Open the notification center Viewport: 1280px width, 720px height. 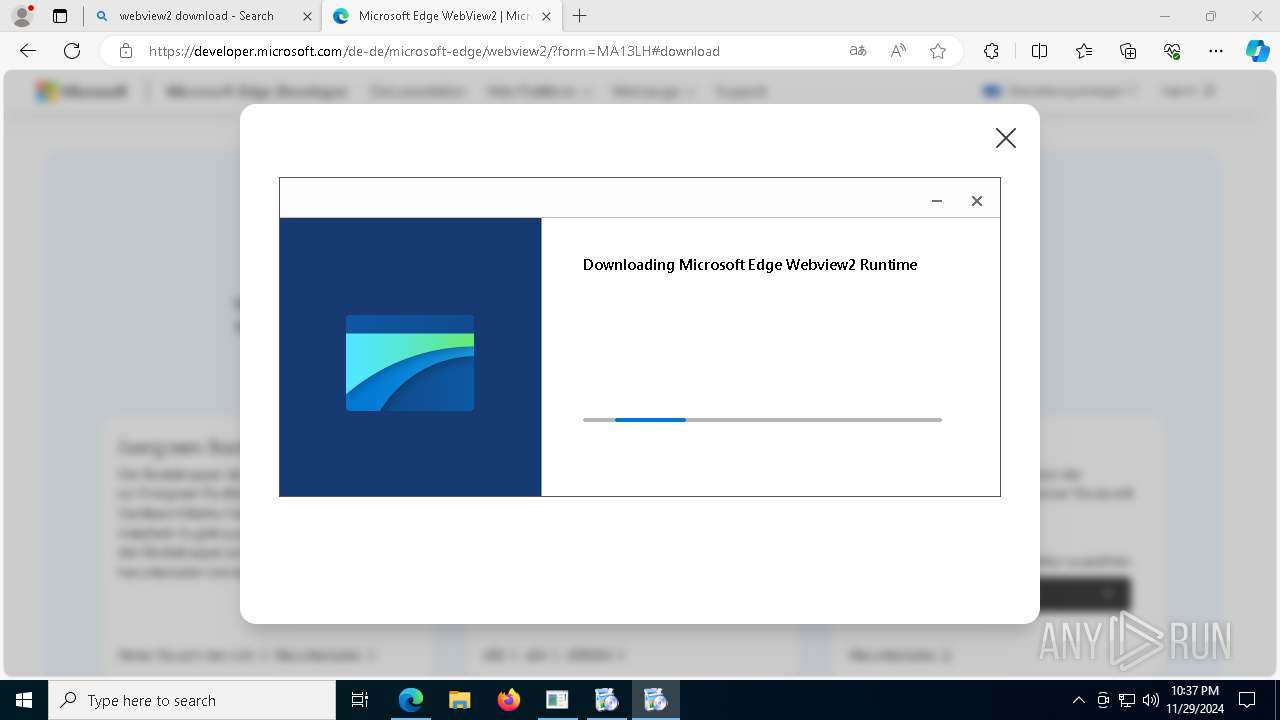pos(1247,700)
